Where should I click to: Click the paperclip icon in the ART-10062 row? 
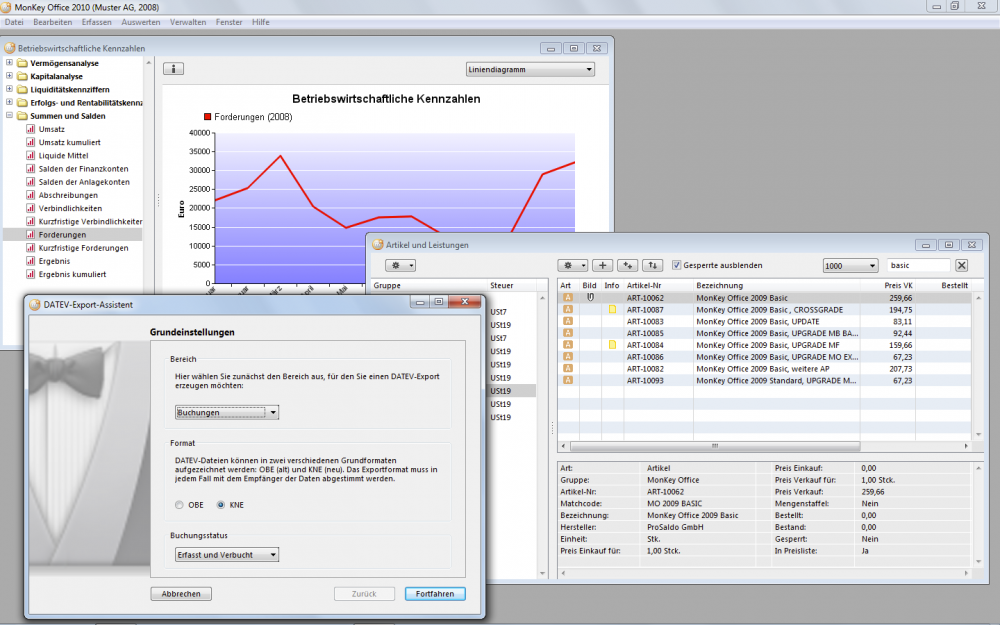[590, 297]
